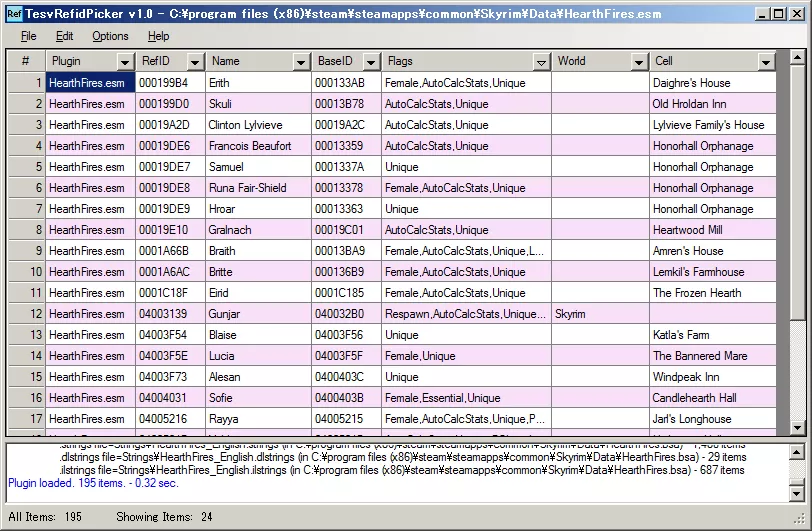This screenshot has height=531, width=812.
Task: Open the Options menu
Action: [x=110, y=36]
